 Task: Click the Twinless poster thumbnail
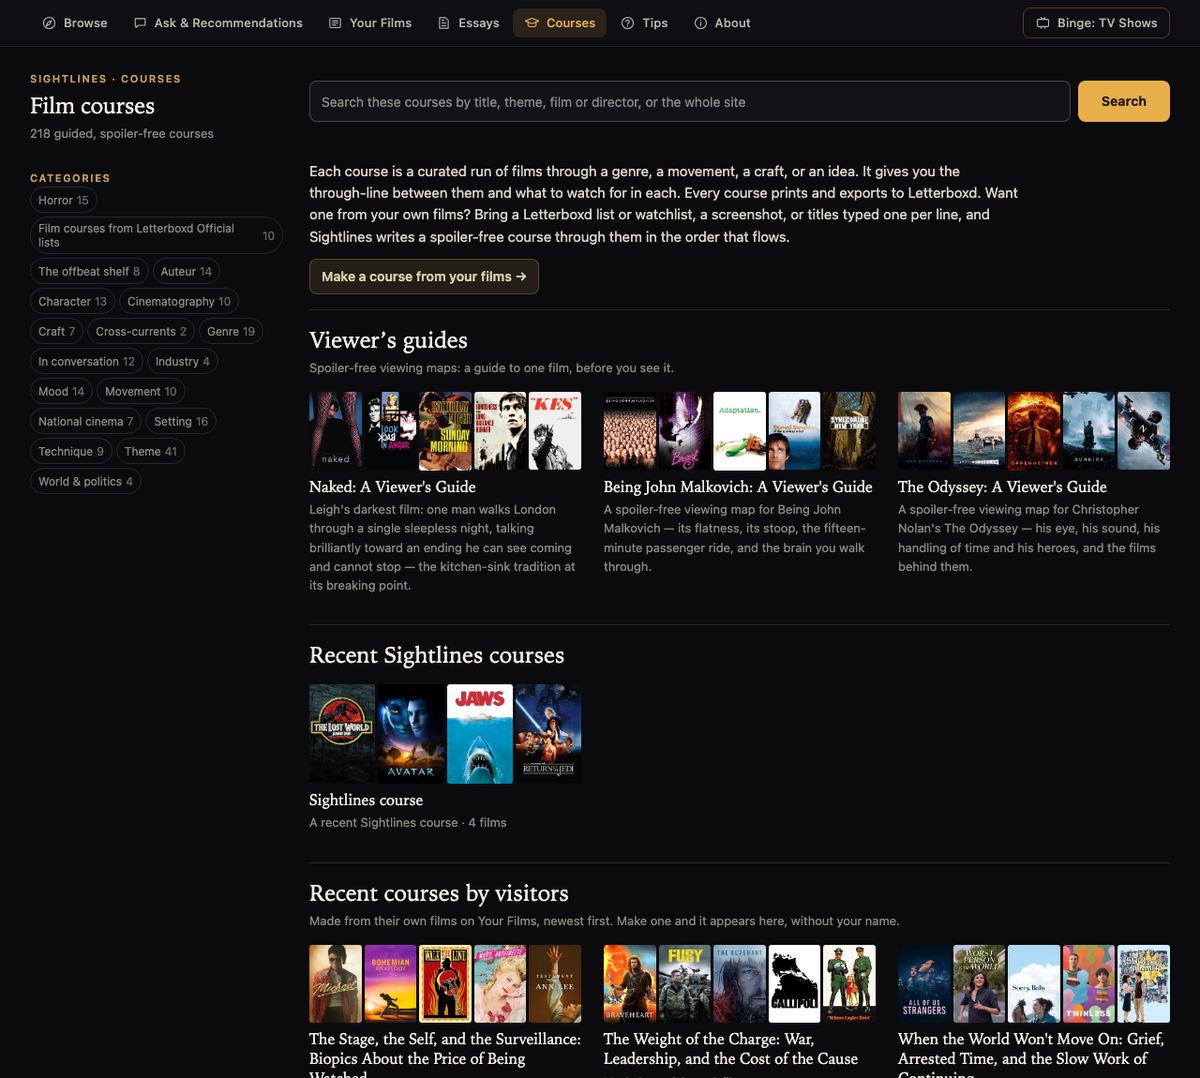tap(1088, 984)
